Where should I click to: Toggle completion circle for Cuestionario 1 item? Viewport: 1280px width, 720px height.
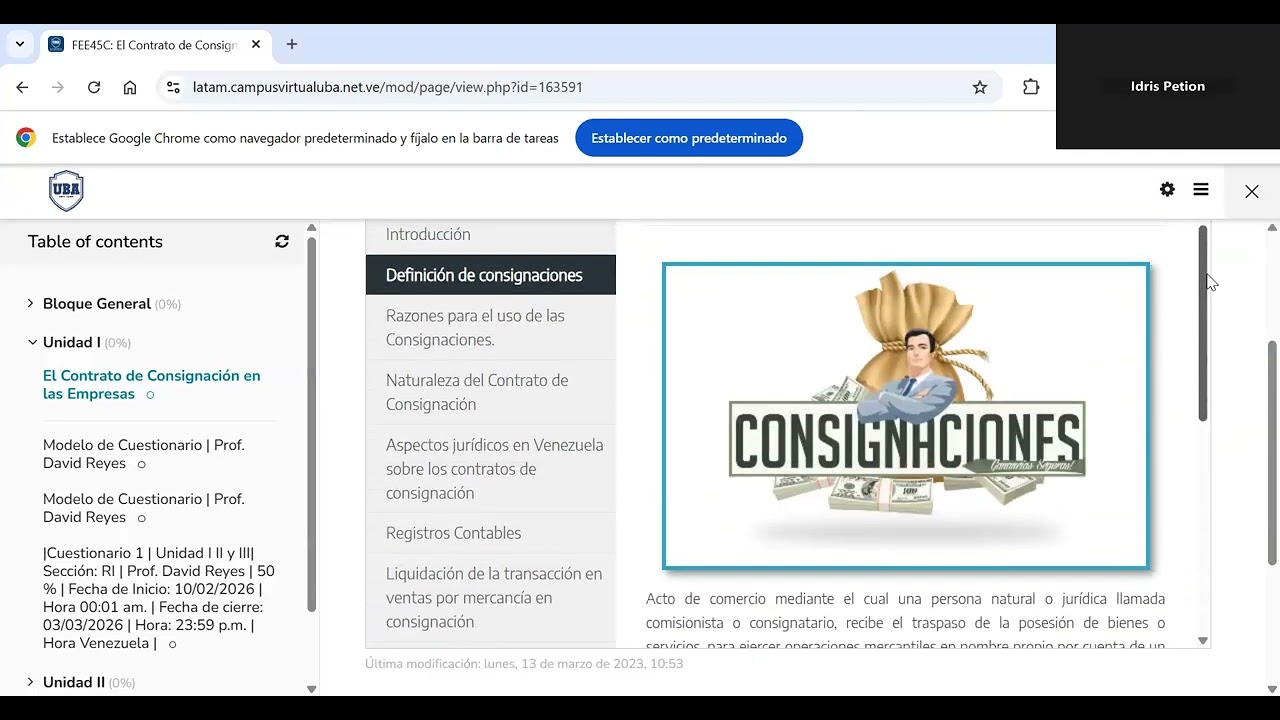pyautogui.click(x=172, y=644)
